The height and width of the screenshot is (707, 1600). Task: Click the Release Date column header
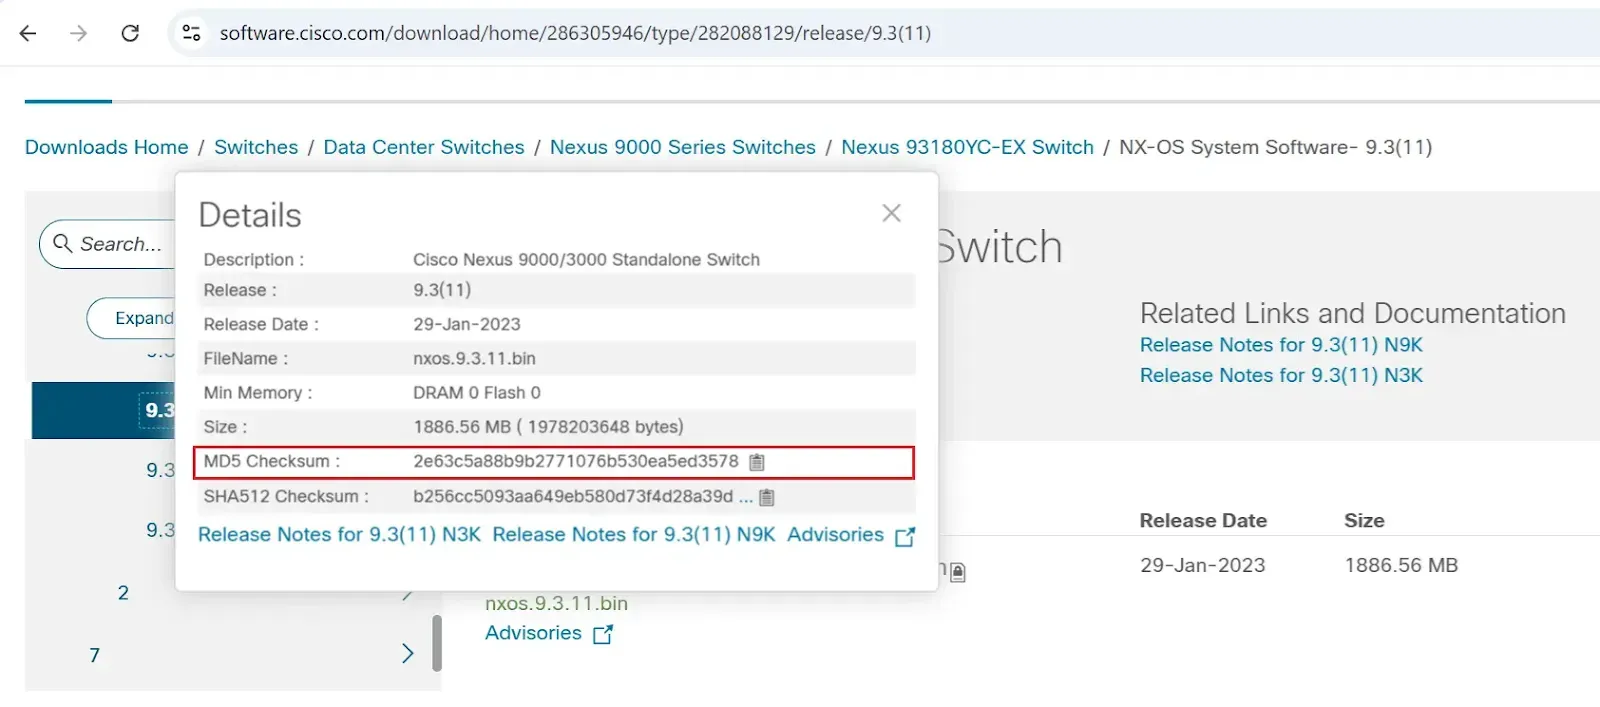(1203, 521)
